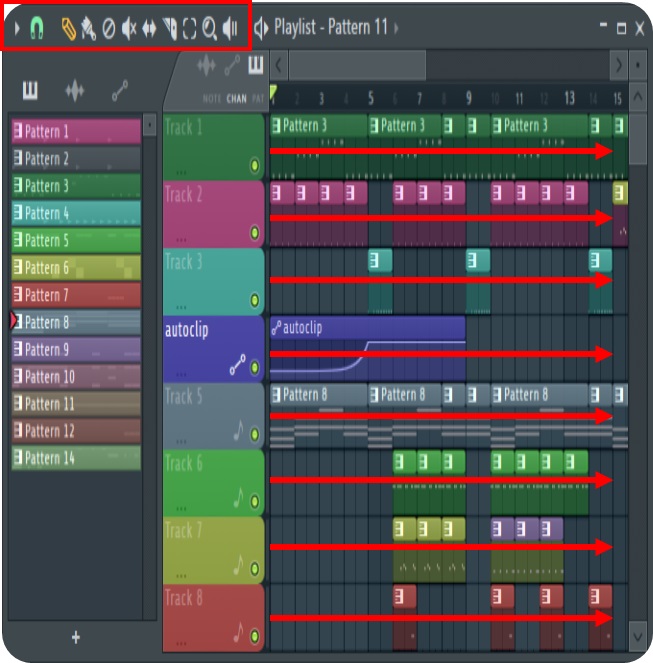Show automation clips in picker panel
The image size is (653, 663).
pos(120,90)
